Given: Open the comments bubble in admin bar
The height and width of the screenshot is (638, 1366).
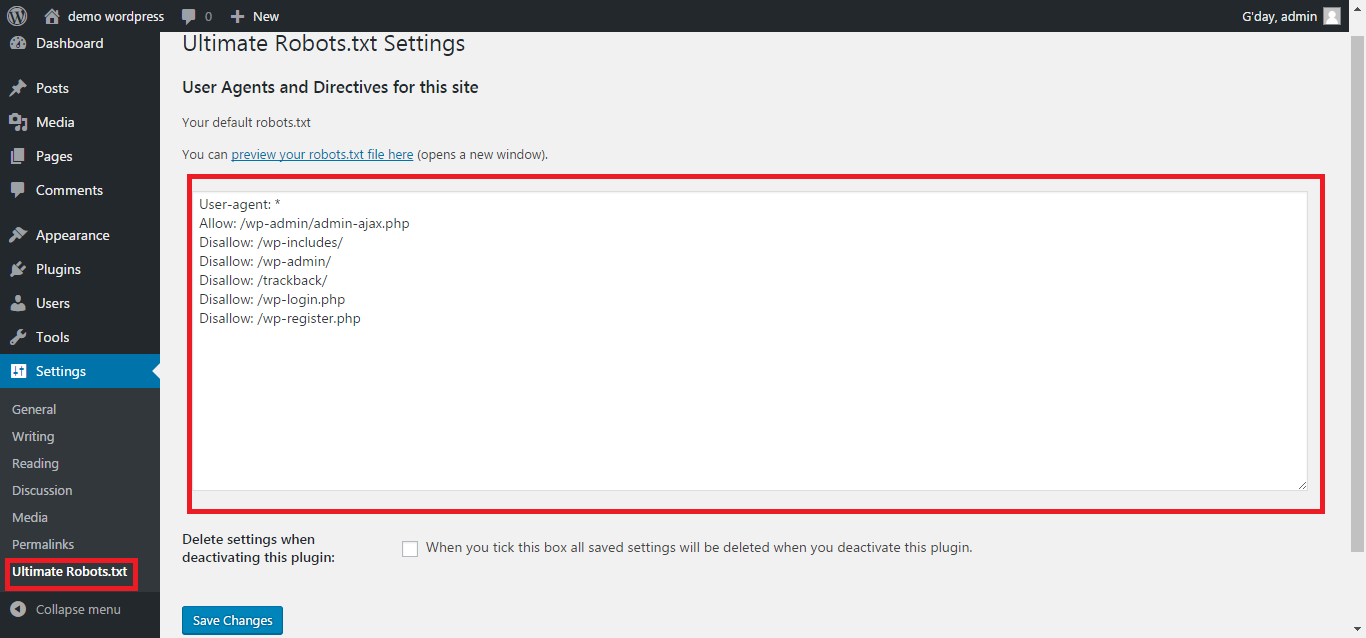Looking at the screenshot, I should click(189, 16).
